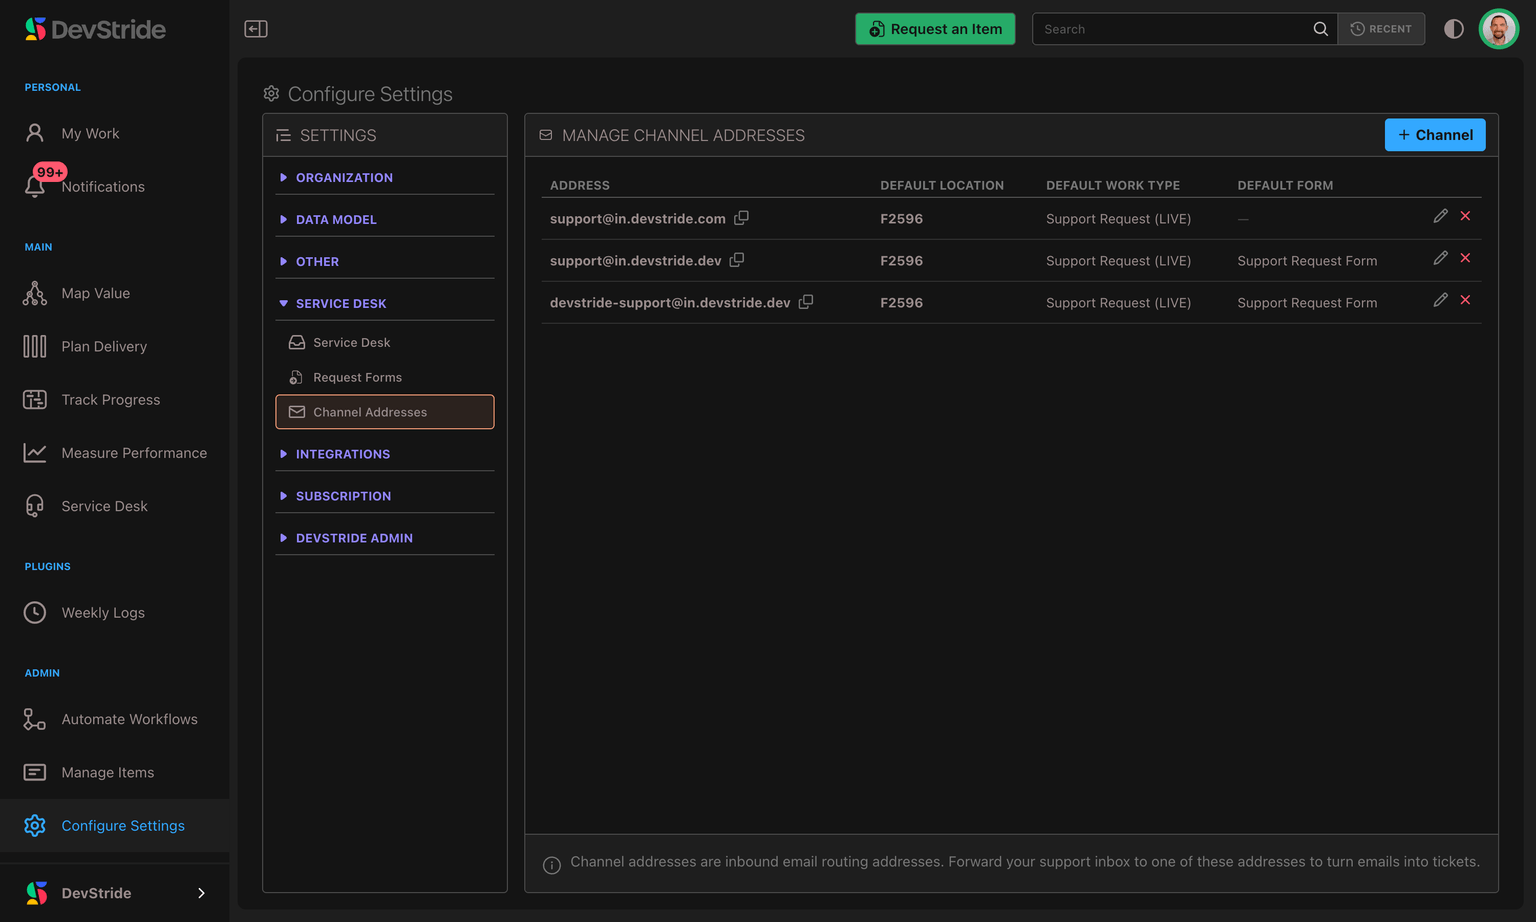Click the Request an Item button
This screenshot has width=1536, height=922.
click(x=935, y=29)
